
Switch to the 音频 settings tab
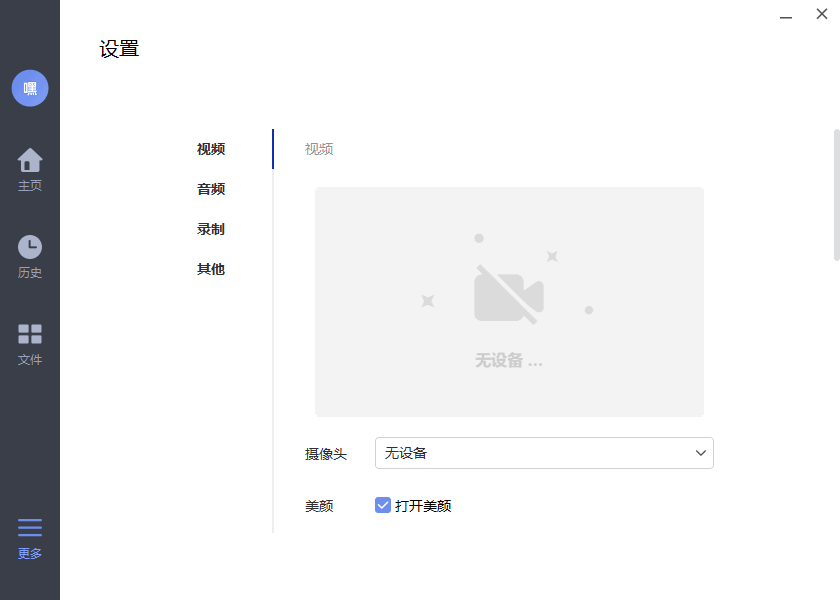[x=211, y=189]
